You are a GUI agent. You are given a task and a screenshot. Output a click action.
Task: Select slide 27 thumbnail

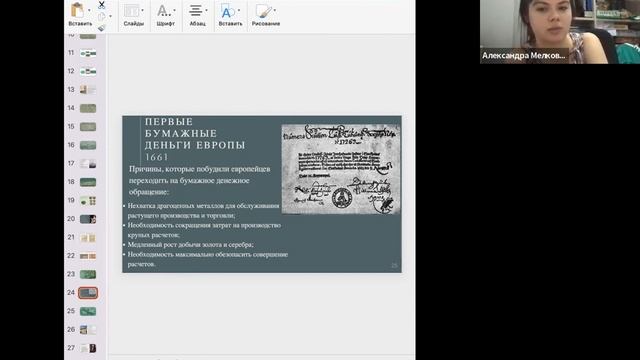pyautogui.click(x=88, y=348)
